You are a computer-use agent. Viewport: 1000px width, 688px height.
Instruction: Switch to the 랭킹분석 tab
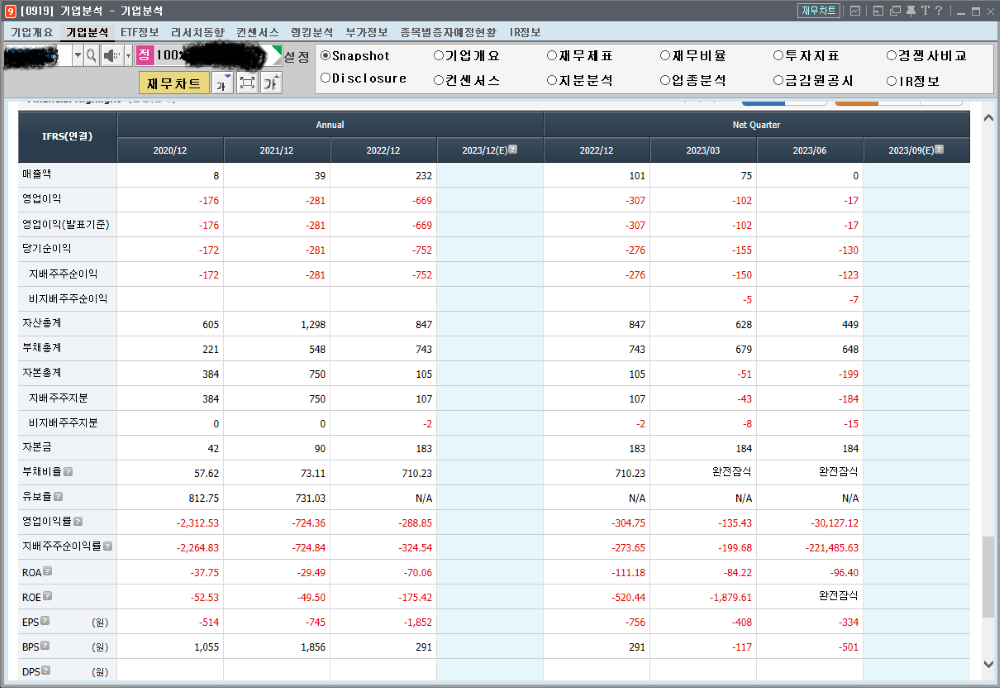[312, 32]
